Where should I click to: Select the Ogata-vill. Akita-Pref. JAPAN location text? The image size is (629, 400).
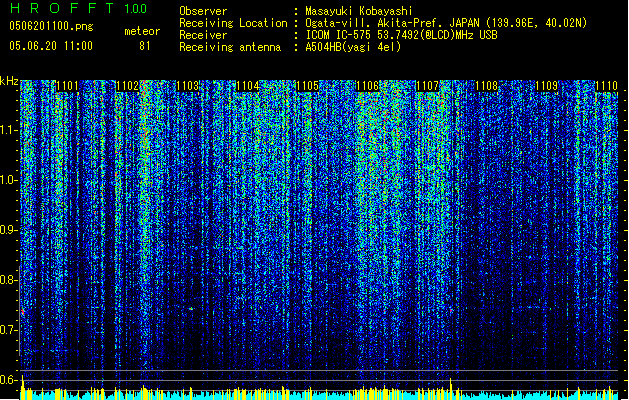point(446,23)
